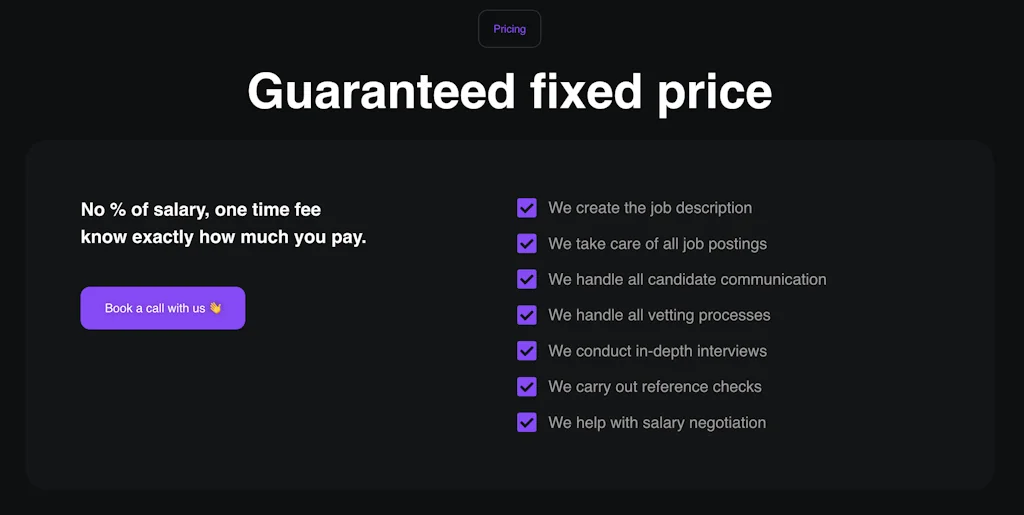Click the "We carry out reference checks" label
This screenshot has height=515, width=1024.
655,387
